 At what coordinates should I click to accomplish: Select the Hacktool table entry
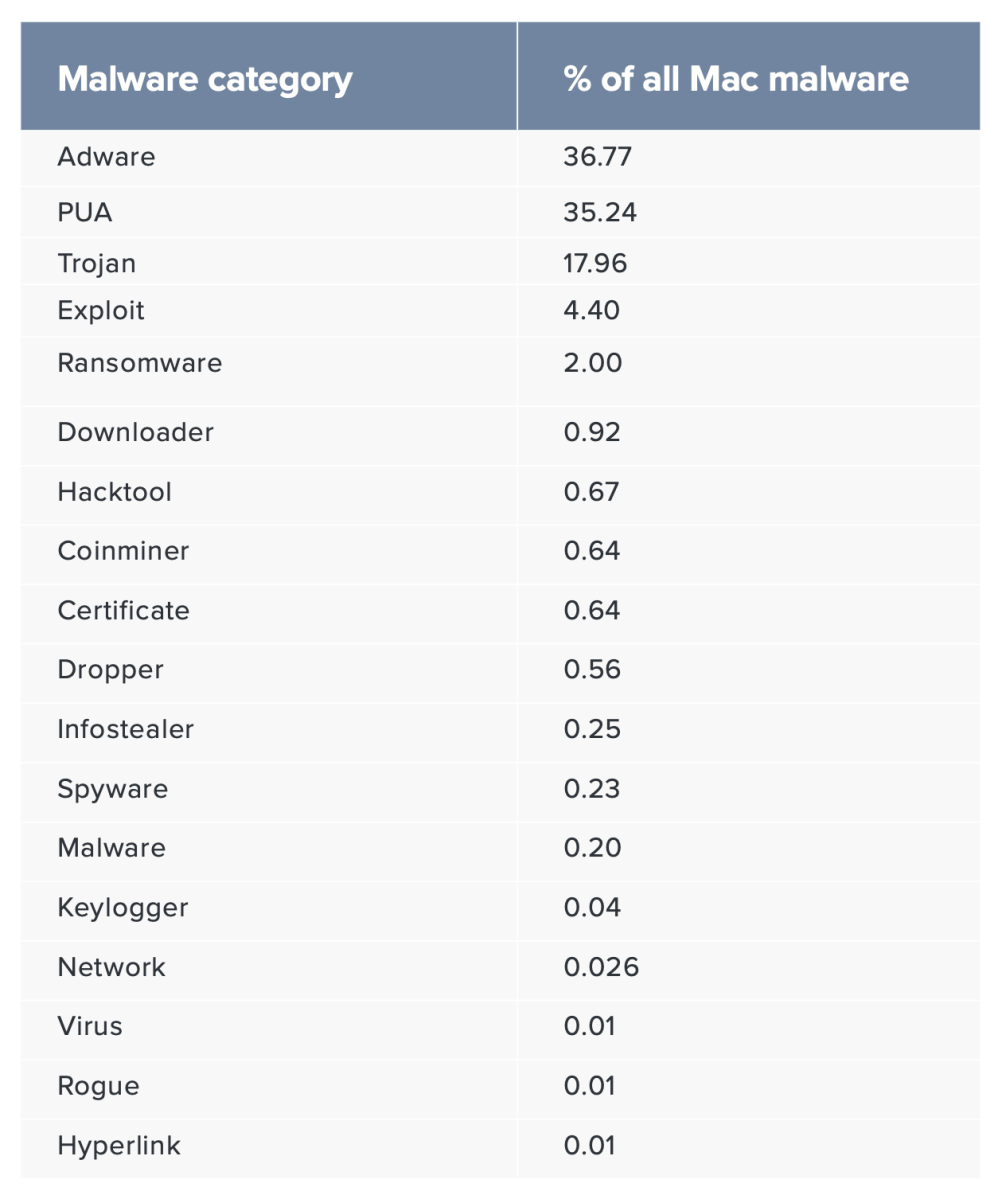click(x=115, y=492)
